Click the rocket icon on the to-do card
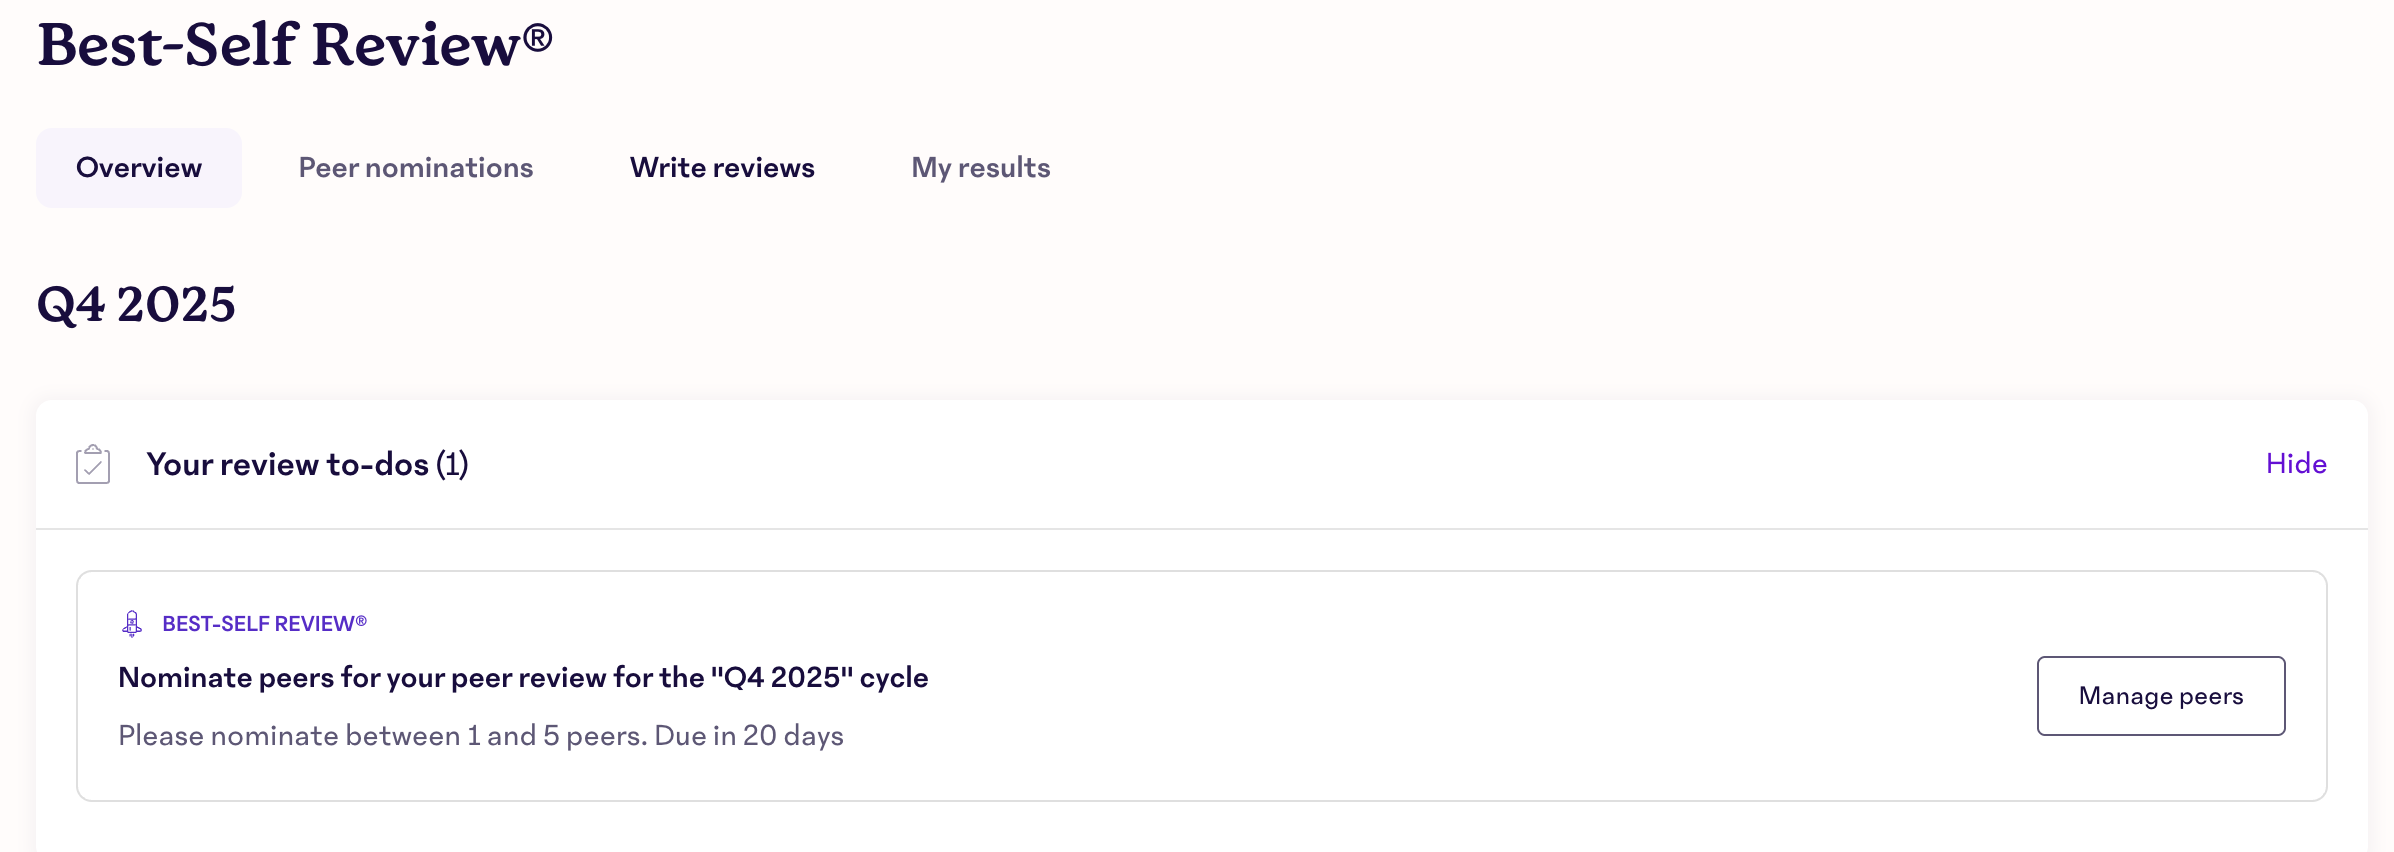2394x852 pixels. pyautogui.click(x=130, y=623)
